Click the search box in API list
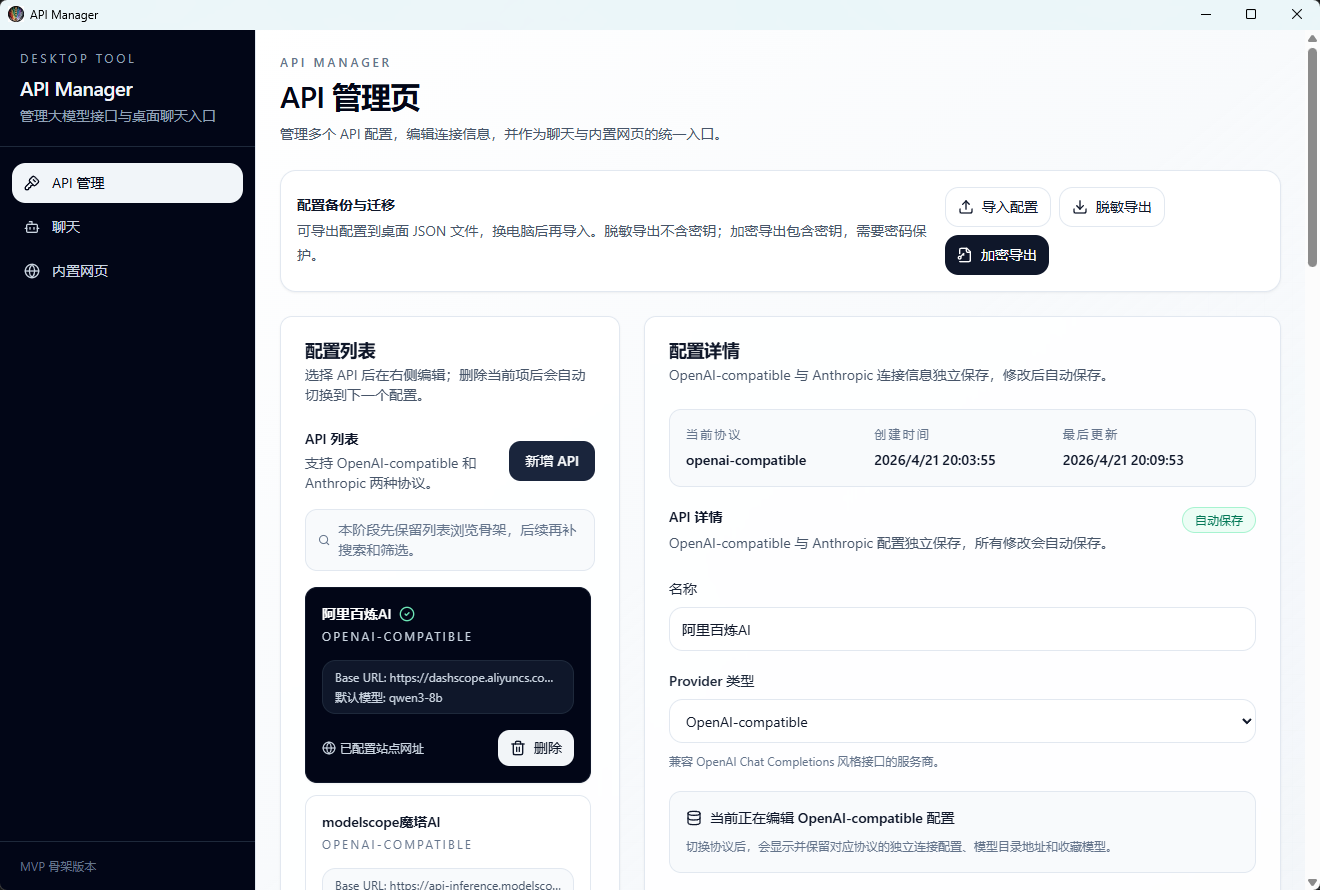This screenshot has width=1320, height=890. 450,540
